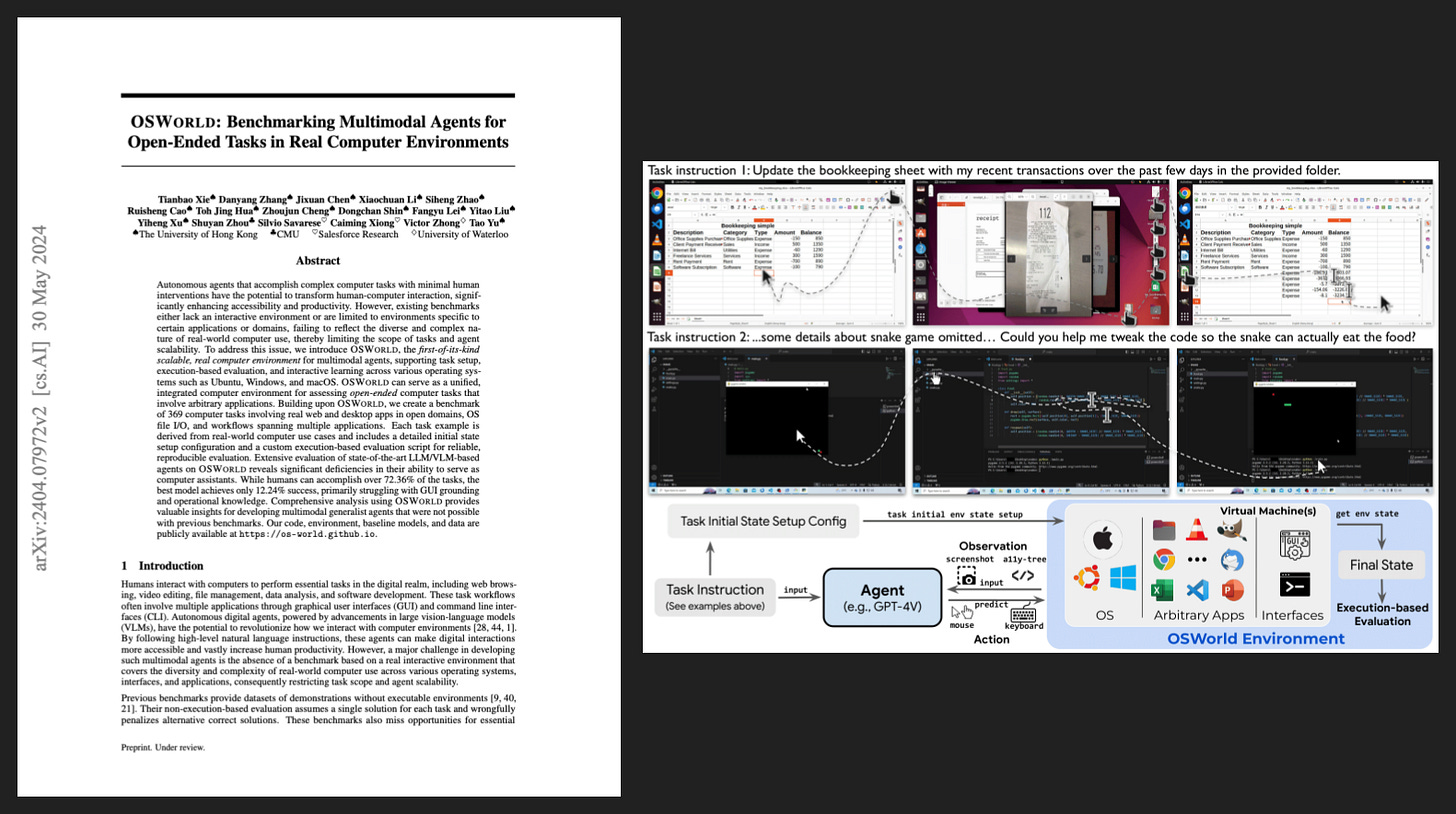Click the Final State box
Viewport: 1456px width, 814px height.
click(1382, 565)
